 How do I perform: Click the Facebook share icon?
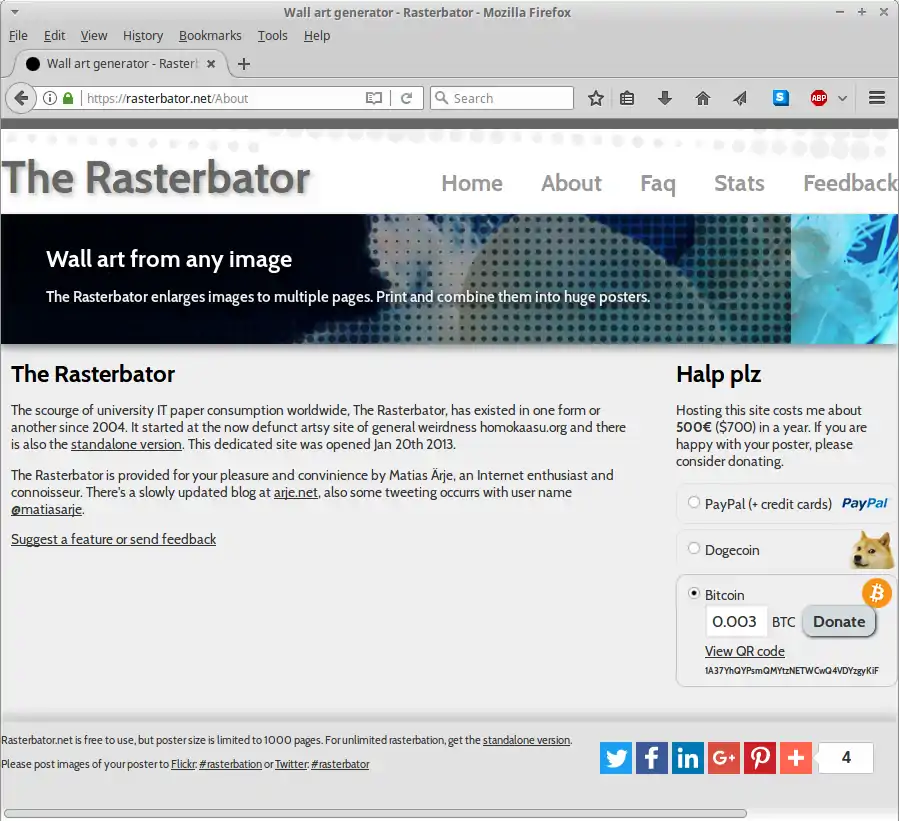pyautogui.click(x=652, y=758)
